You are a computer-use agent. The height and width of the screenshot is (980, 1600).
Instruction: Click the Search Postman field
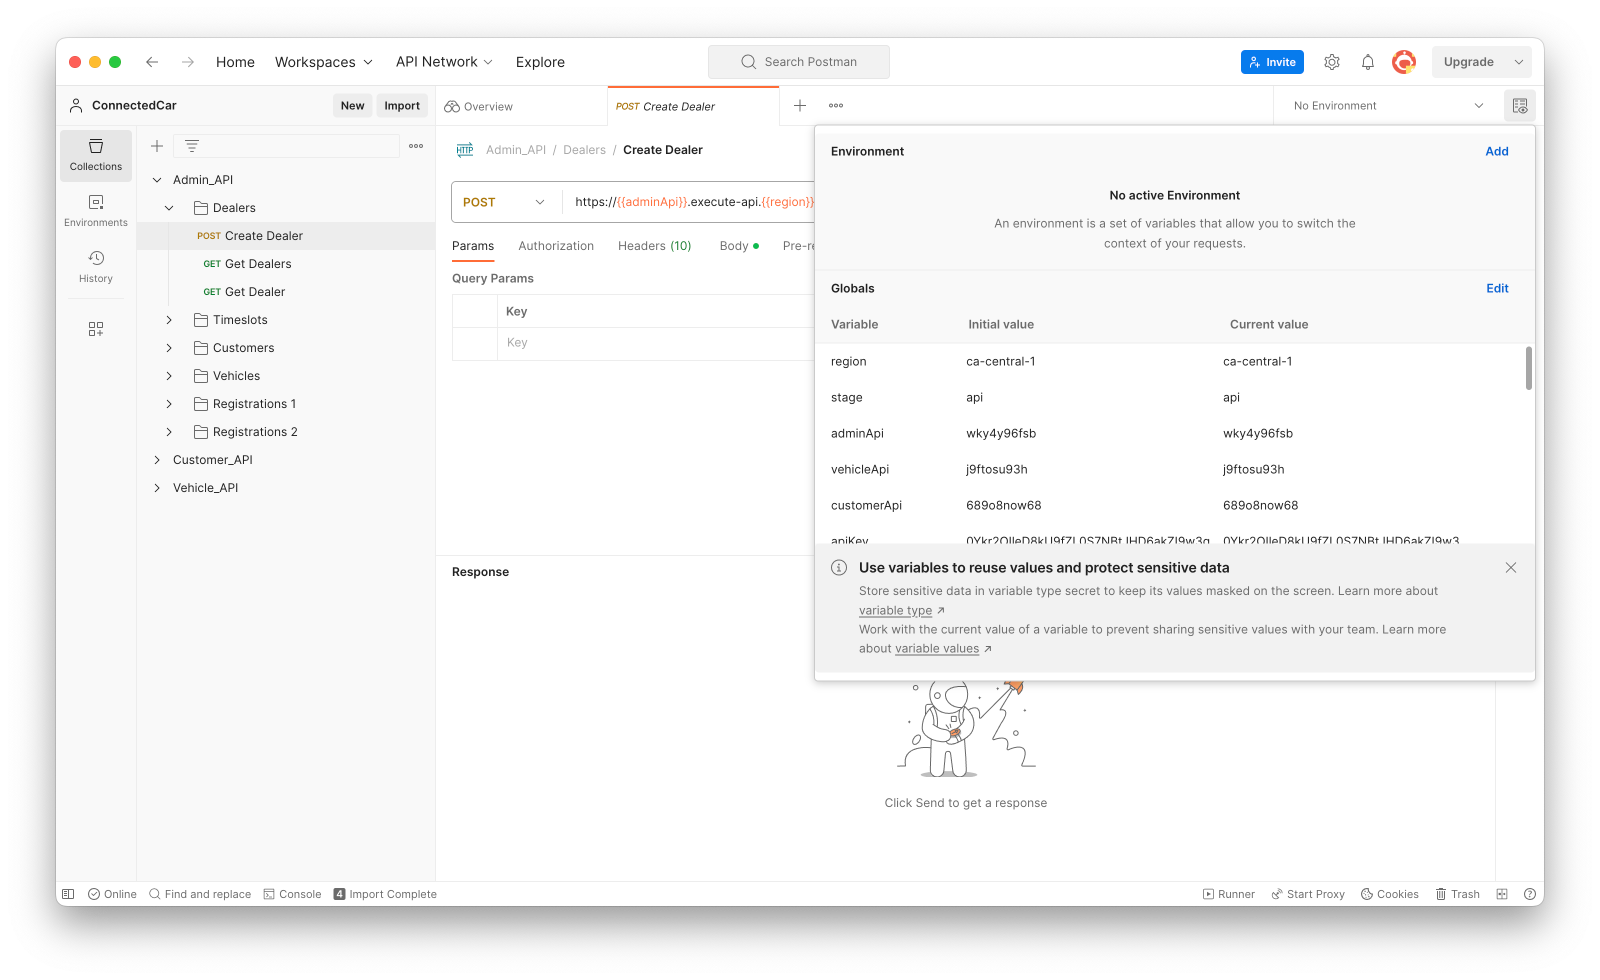[x=799, y=62]
